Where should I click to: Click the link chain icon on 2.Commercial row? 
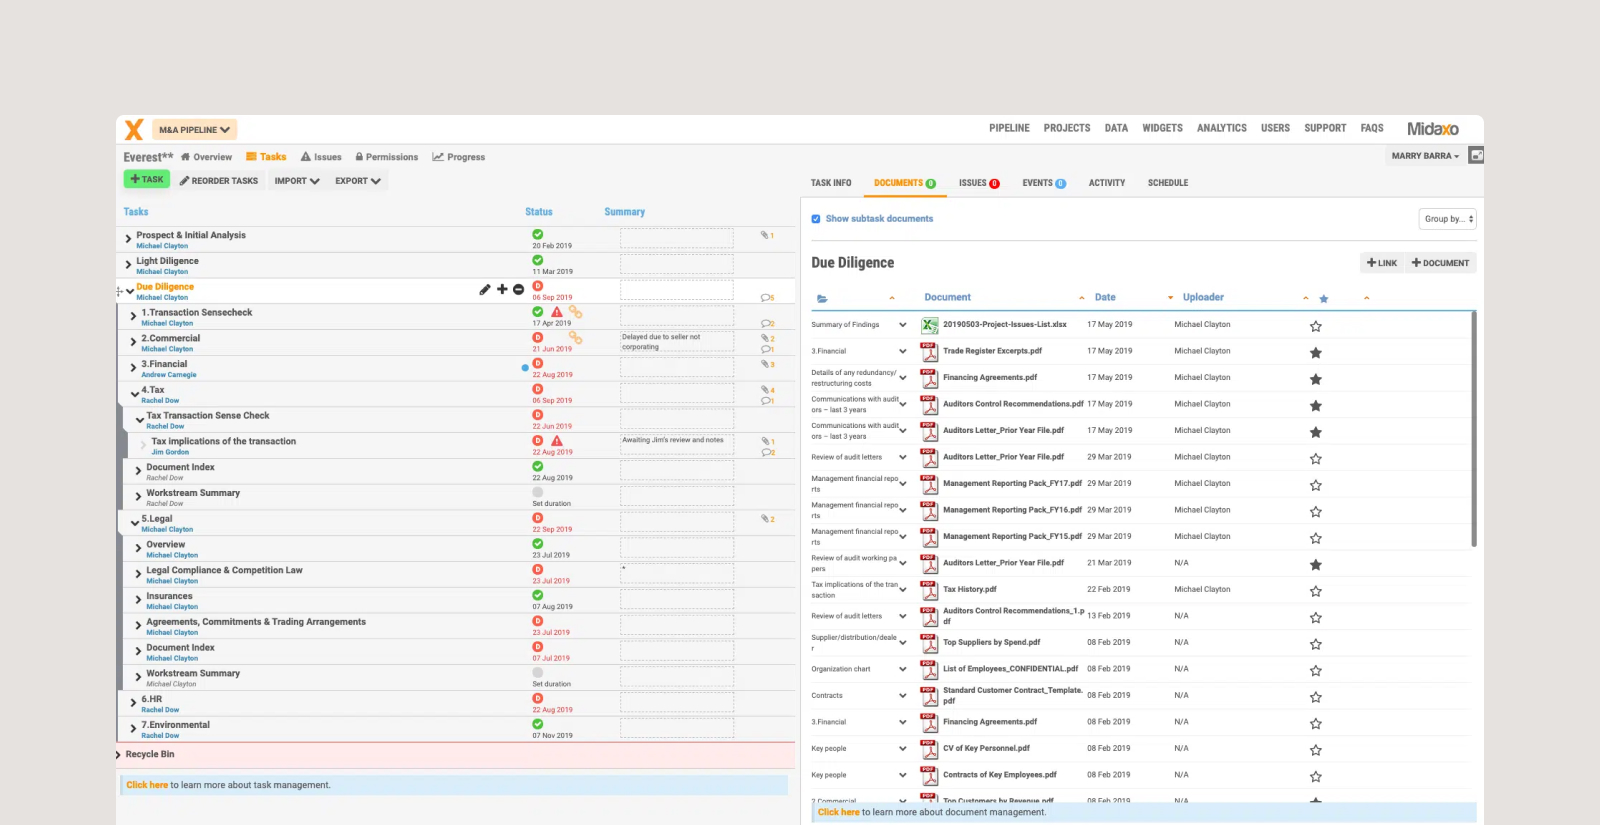(575, 338)
